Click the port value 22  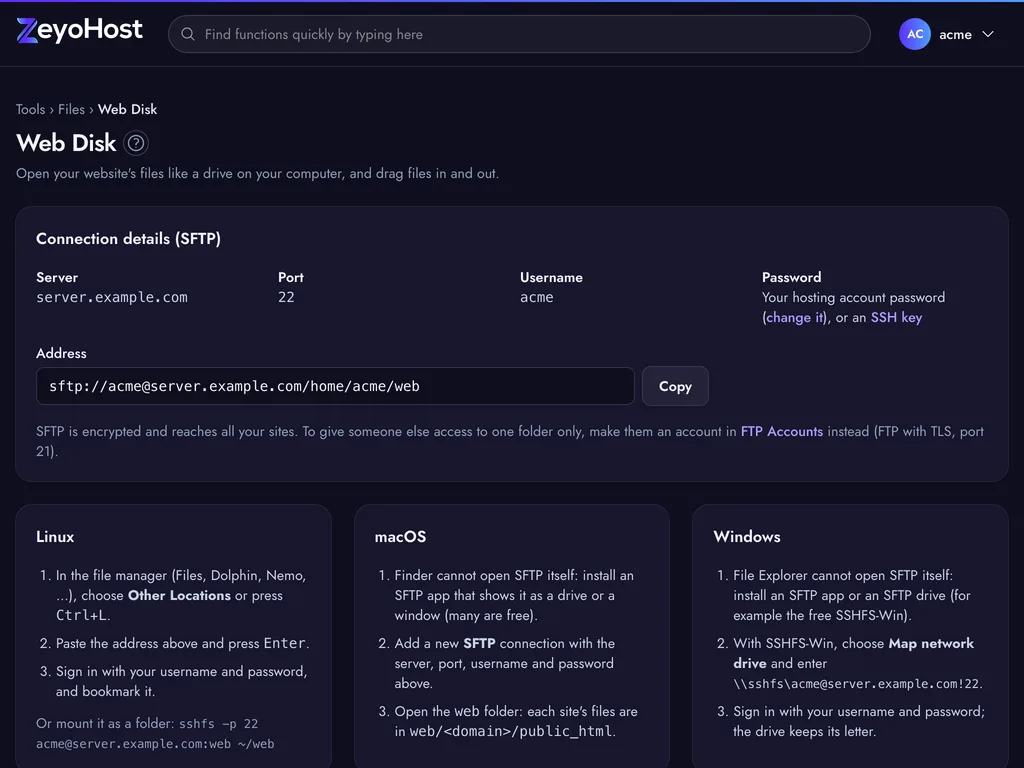point(286,297)
